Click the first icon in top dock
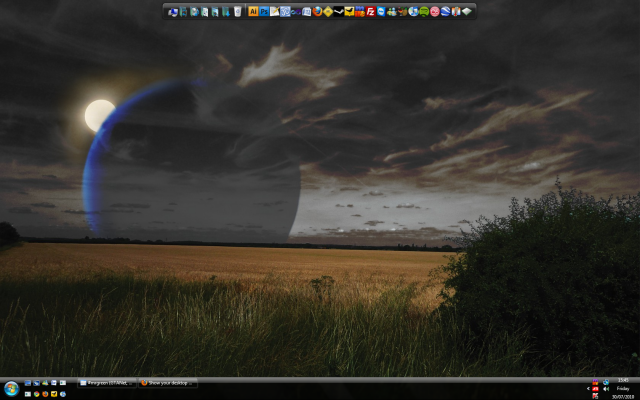This screenshot has width=640, height=400. click(x=173, y=11)
